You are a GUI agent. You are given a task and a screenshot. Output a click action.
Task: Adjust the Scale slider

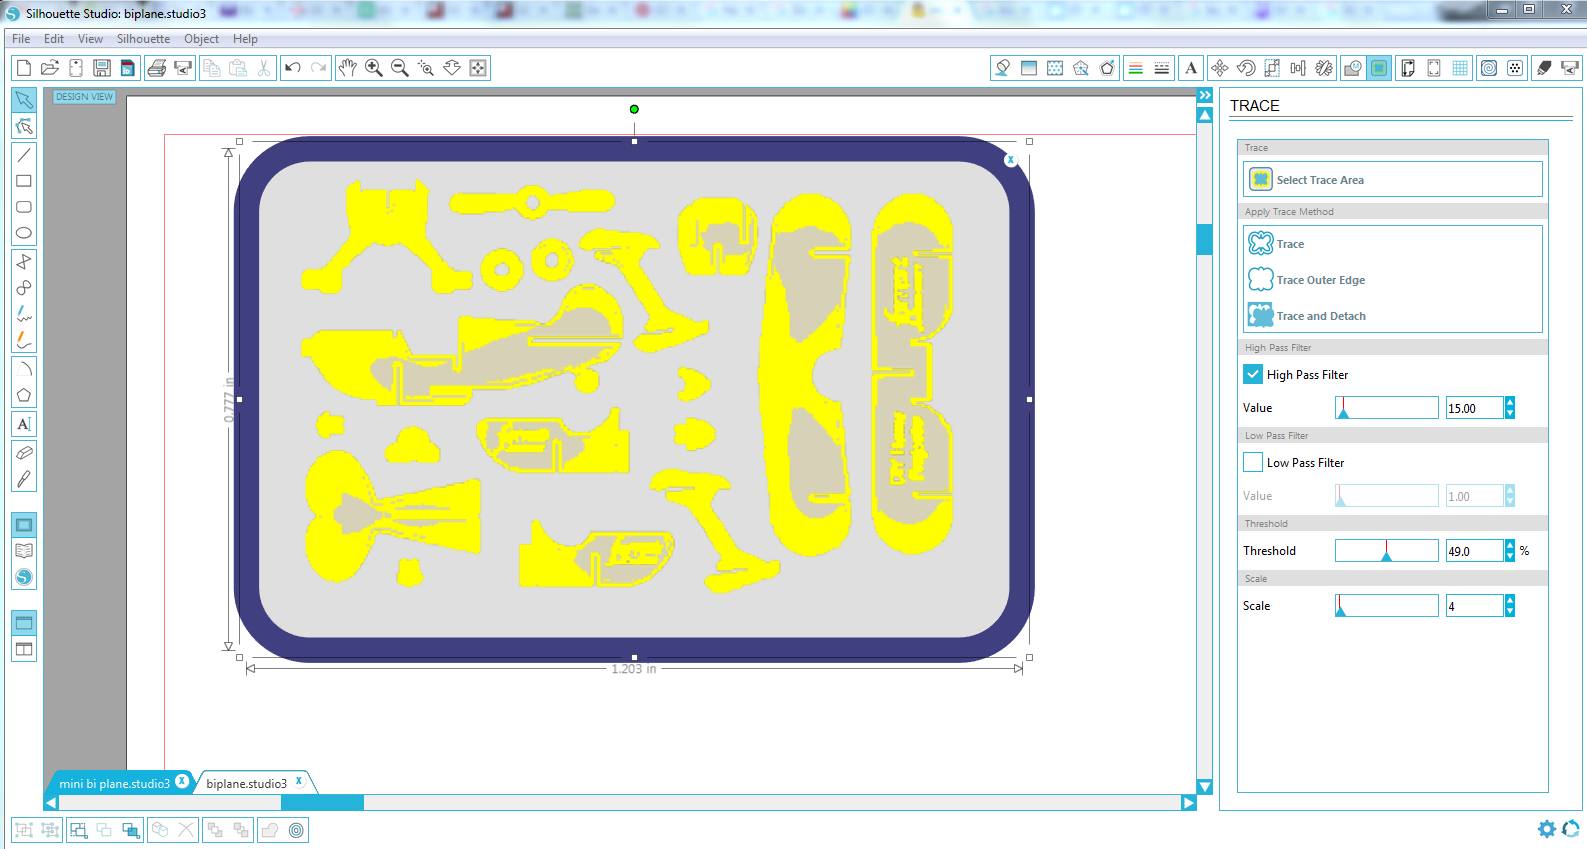tap(1387, 606)
